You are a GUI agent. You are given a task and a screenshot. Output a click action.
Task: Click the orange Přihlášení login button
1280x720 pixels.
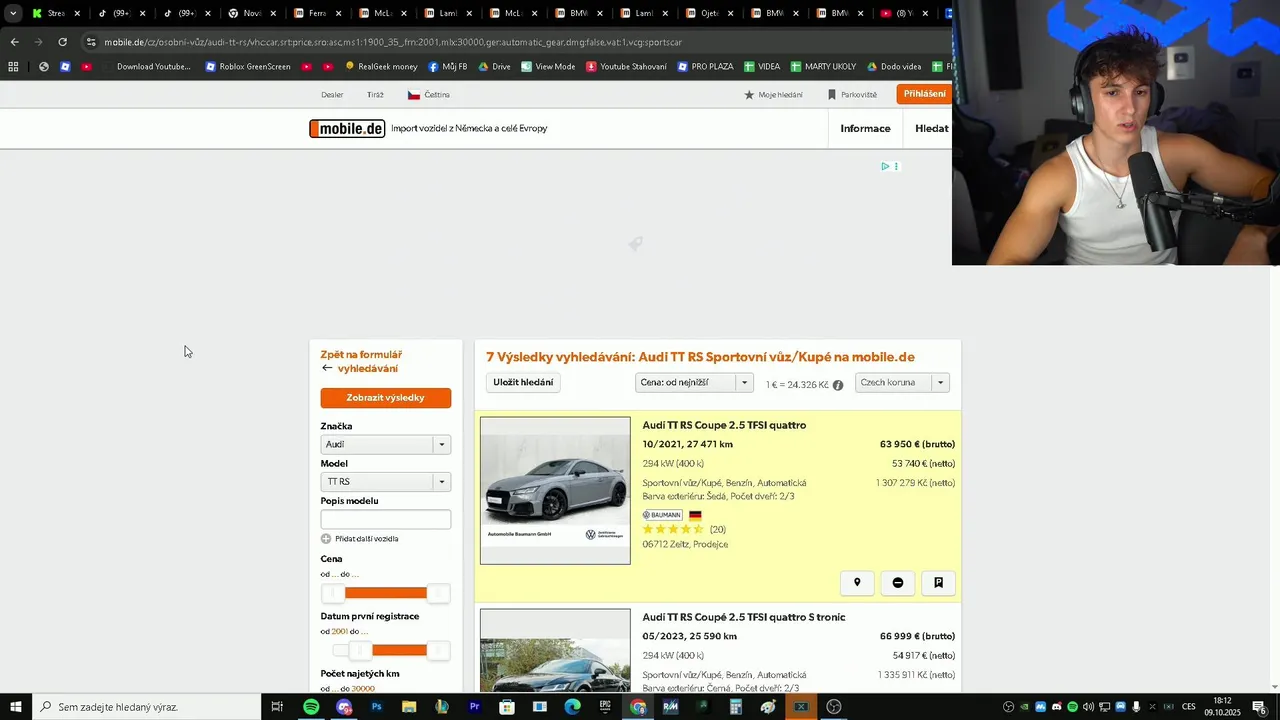click(924, 94)
